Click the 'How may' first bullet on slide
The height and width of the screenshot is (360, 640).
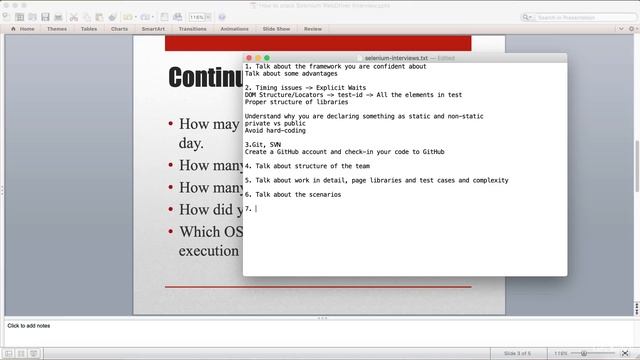point(209,124)
